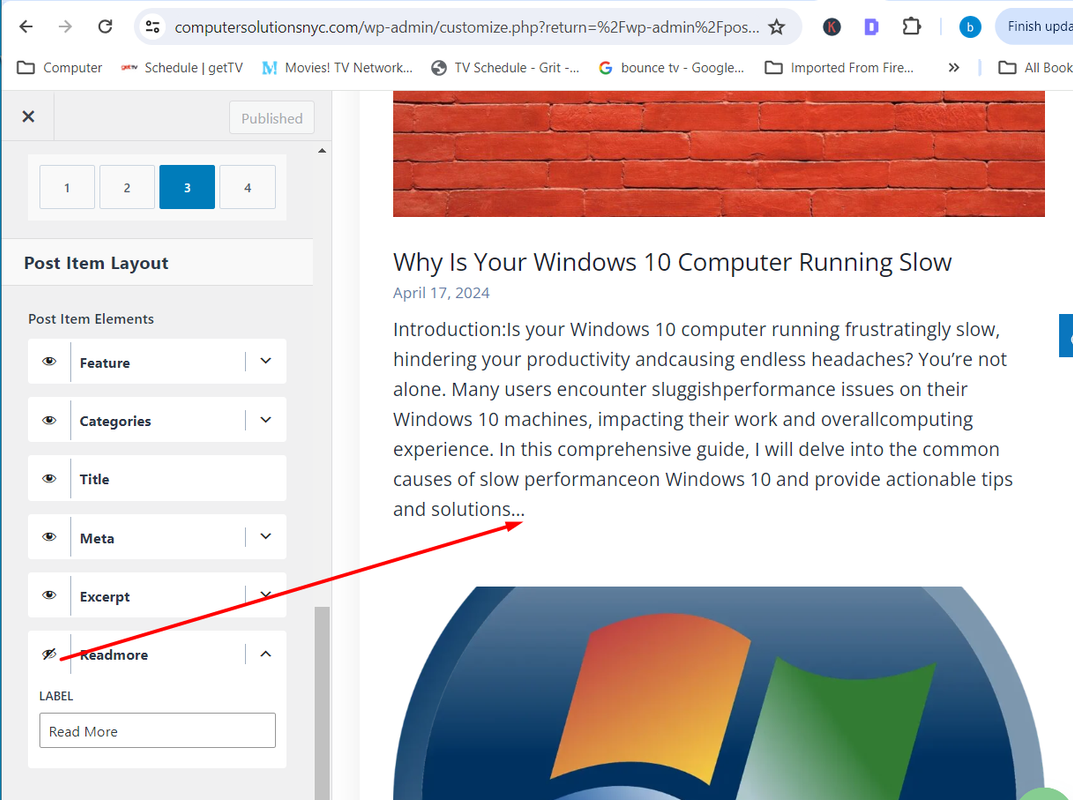The width and height of the screenshot is (1073, 800).
Task: Select layout column option 2
Action: coord(127,187)
